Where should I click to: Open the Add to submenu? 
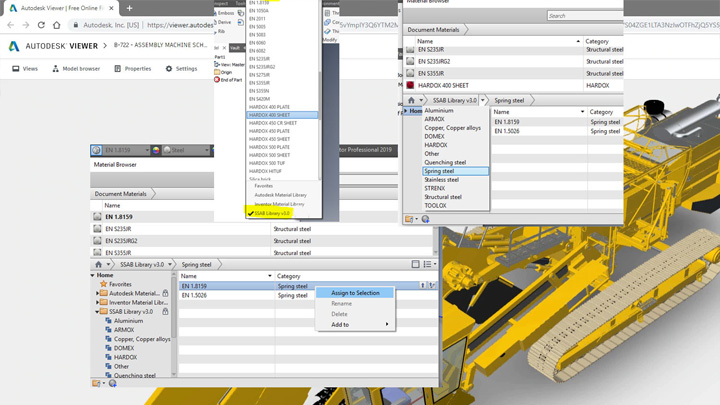[x=355, y=325]
